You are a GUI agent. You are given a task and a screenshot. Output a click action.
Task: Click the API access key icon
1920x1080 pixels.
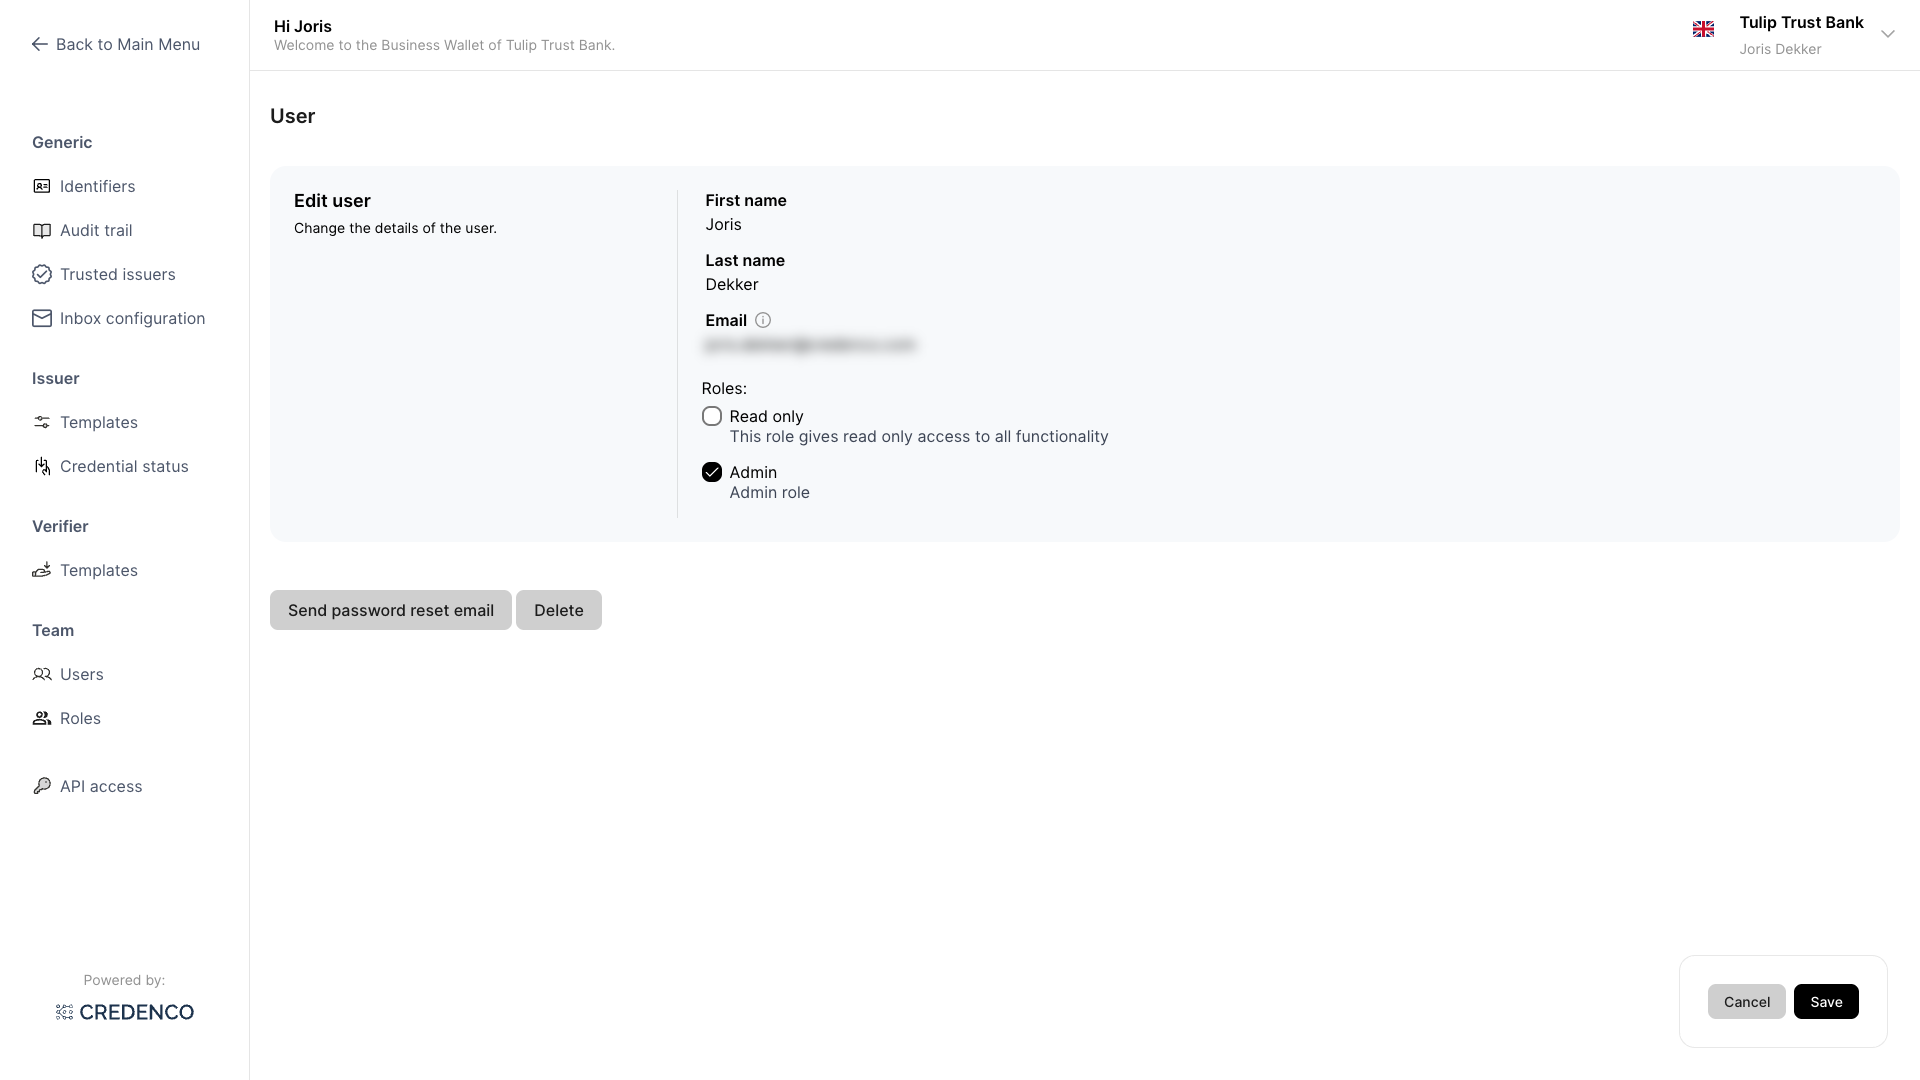click(41, 786)
